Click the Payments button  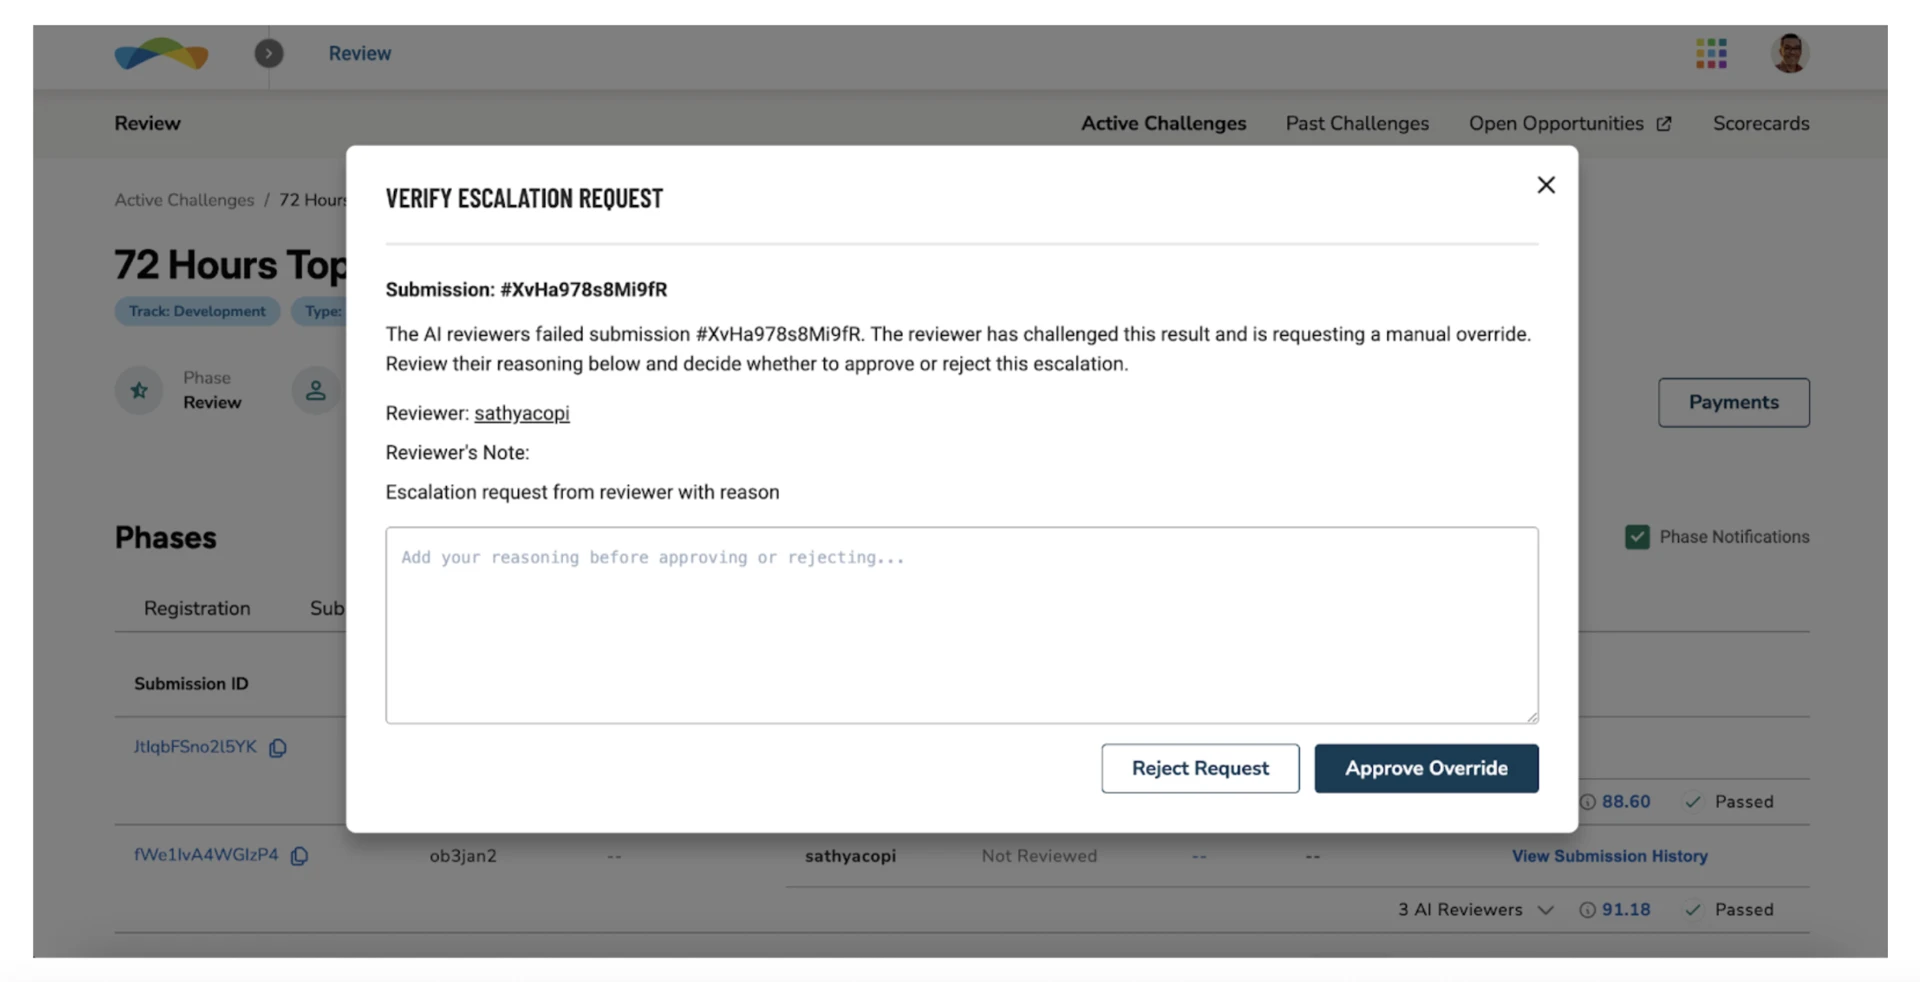1733,402
